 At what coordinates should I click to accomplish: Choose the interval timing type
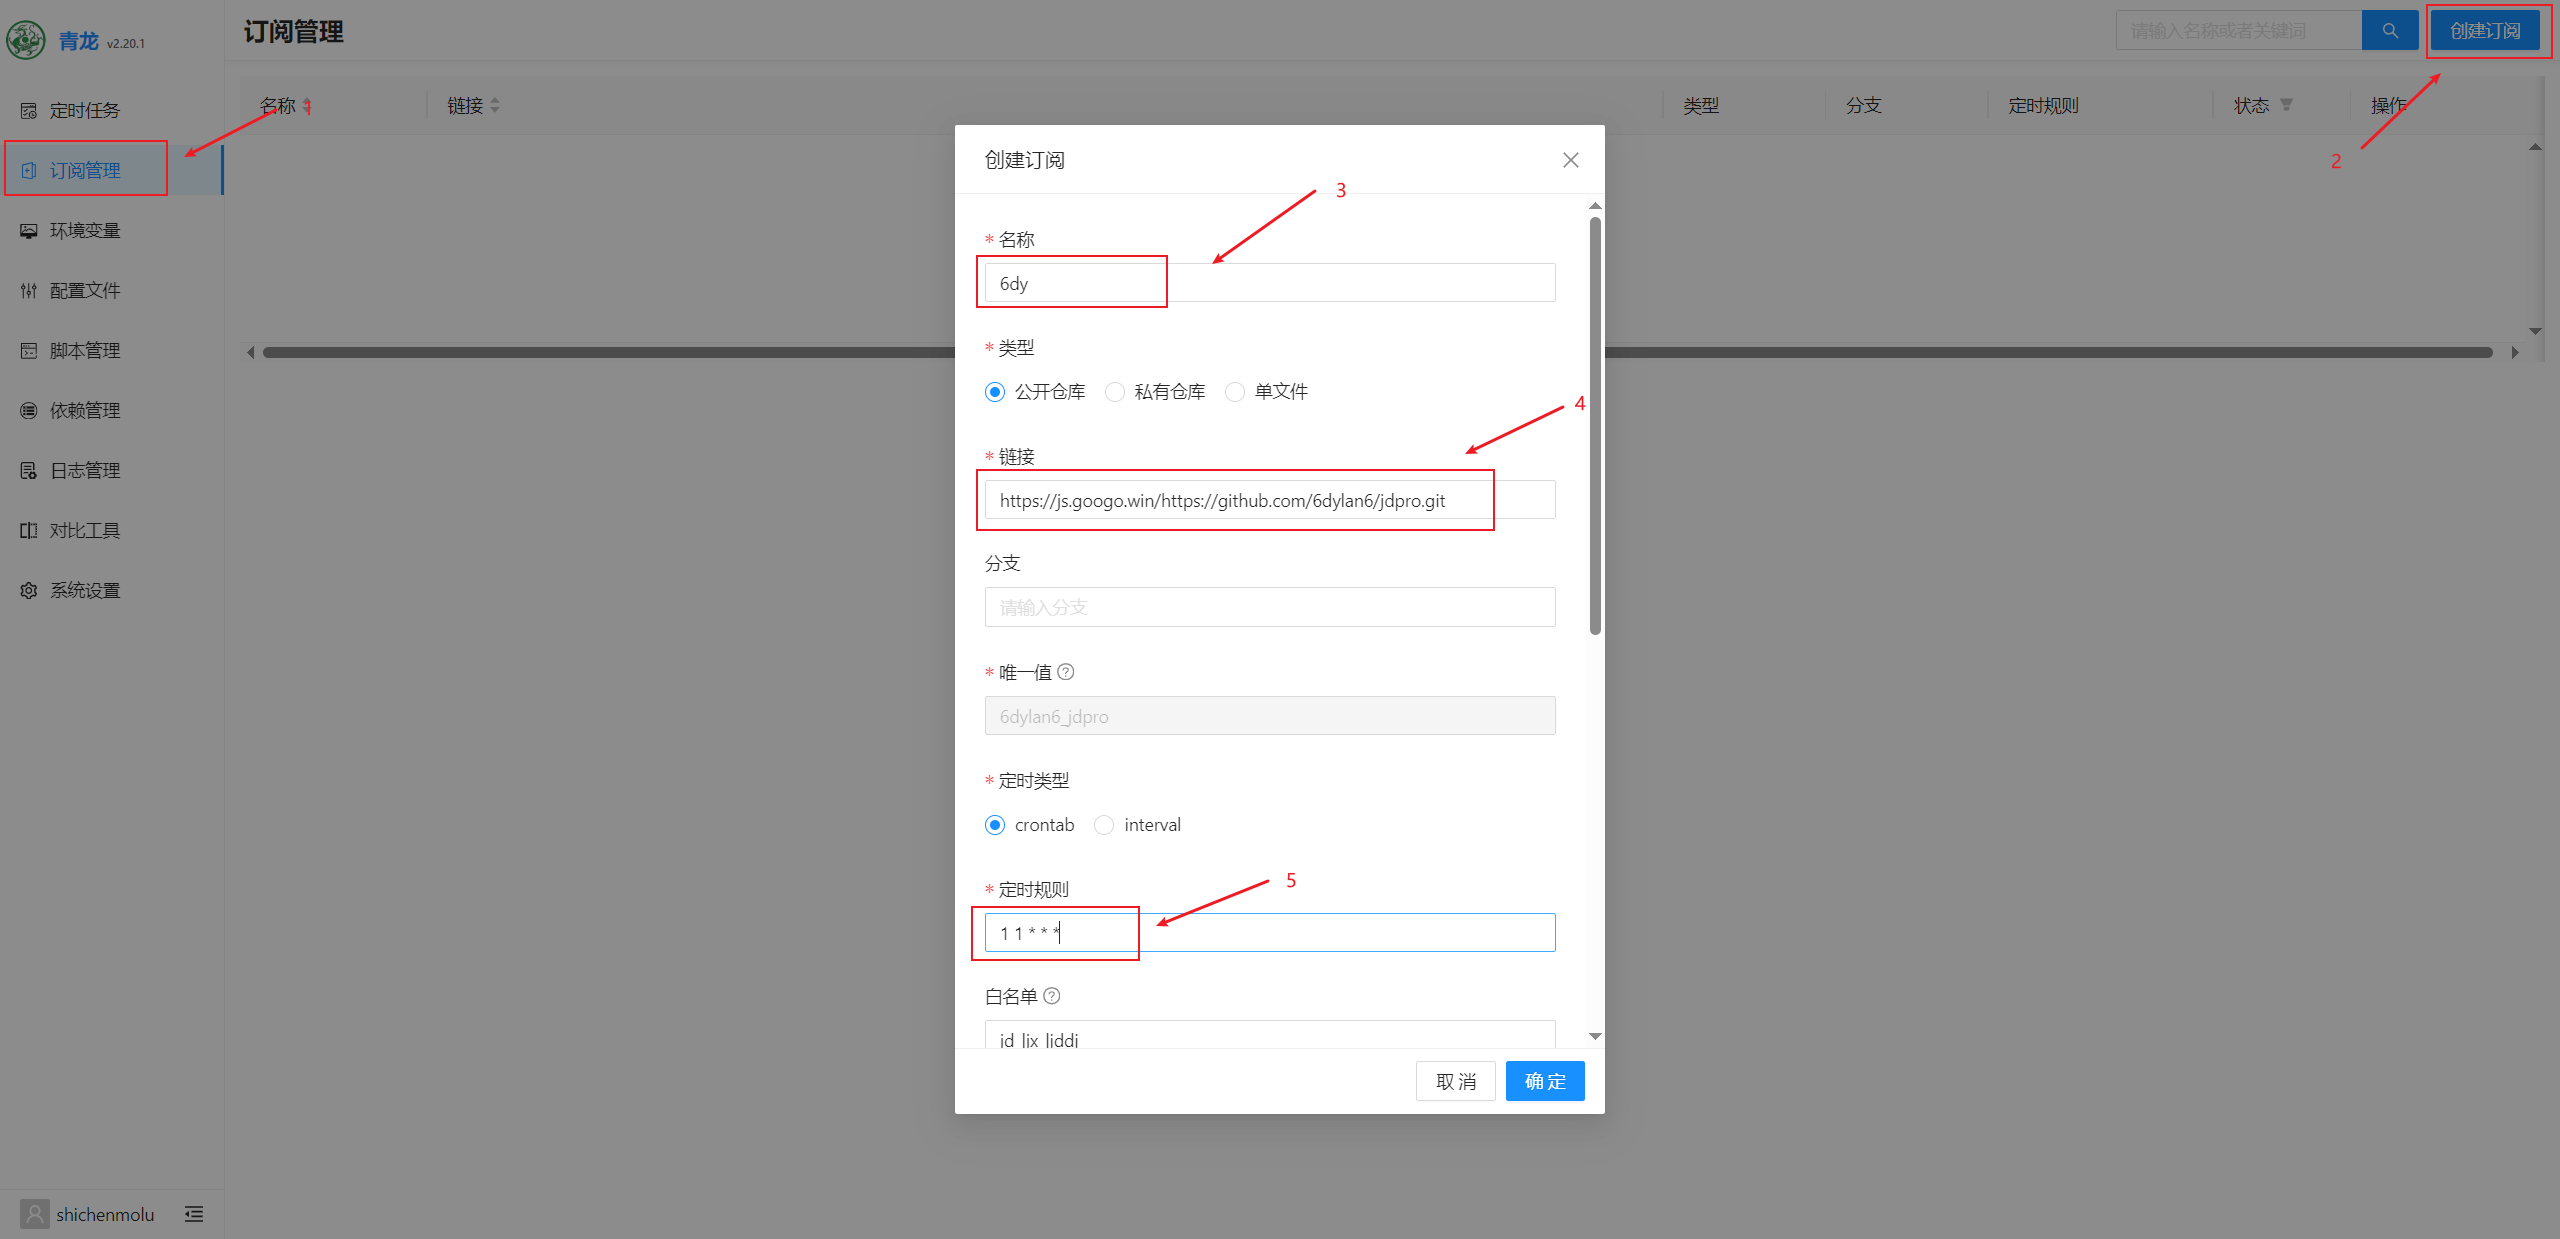click(x=1104, y=825)
